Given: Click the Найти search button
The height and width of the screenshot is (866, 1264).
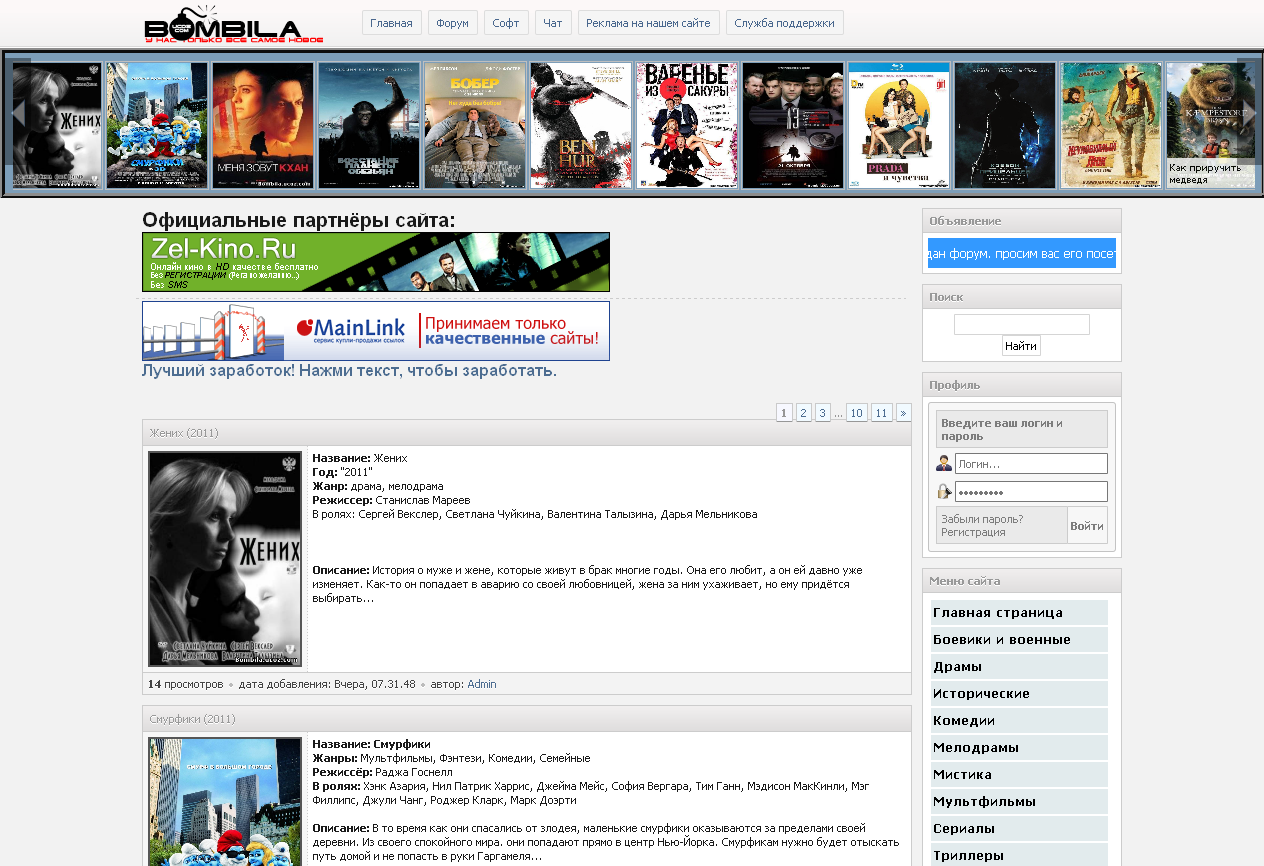Looking at the screenshot, I should point(1021,346).
